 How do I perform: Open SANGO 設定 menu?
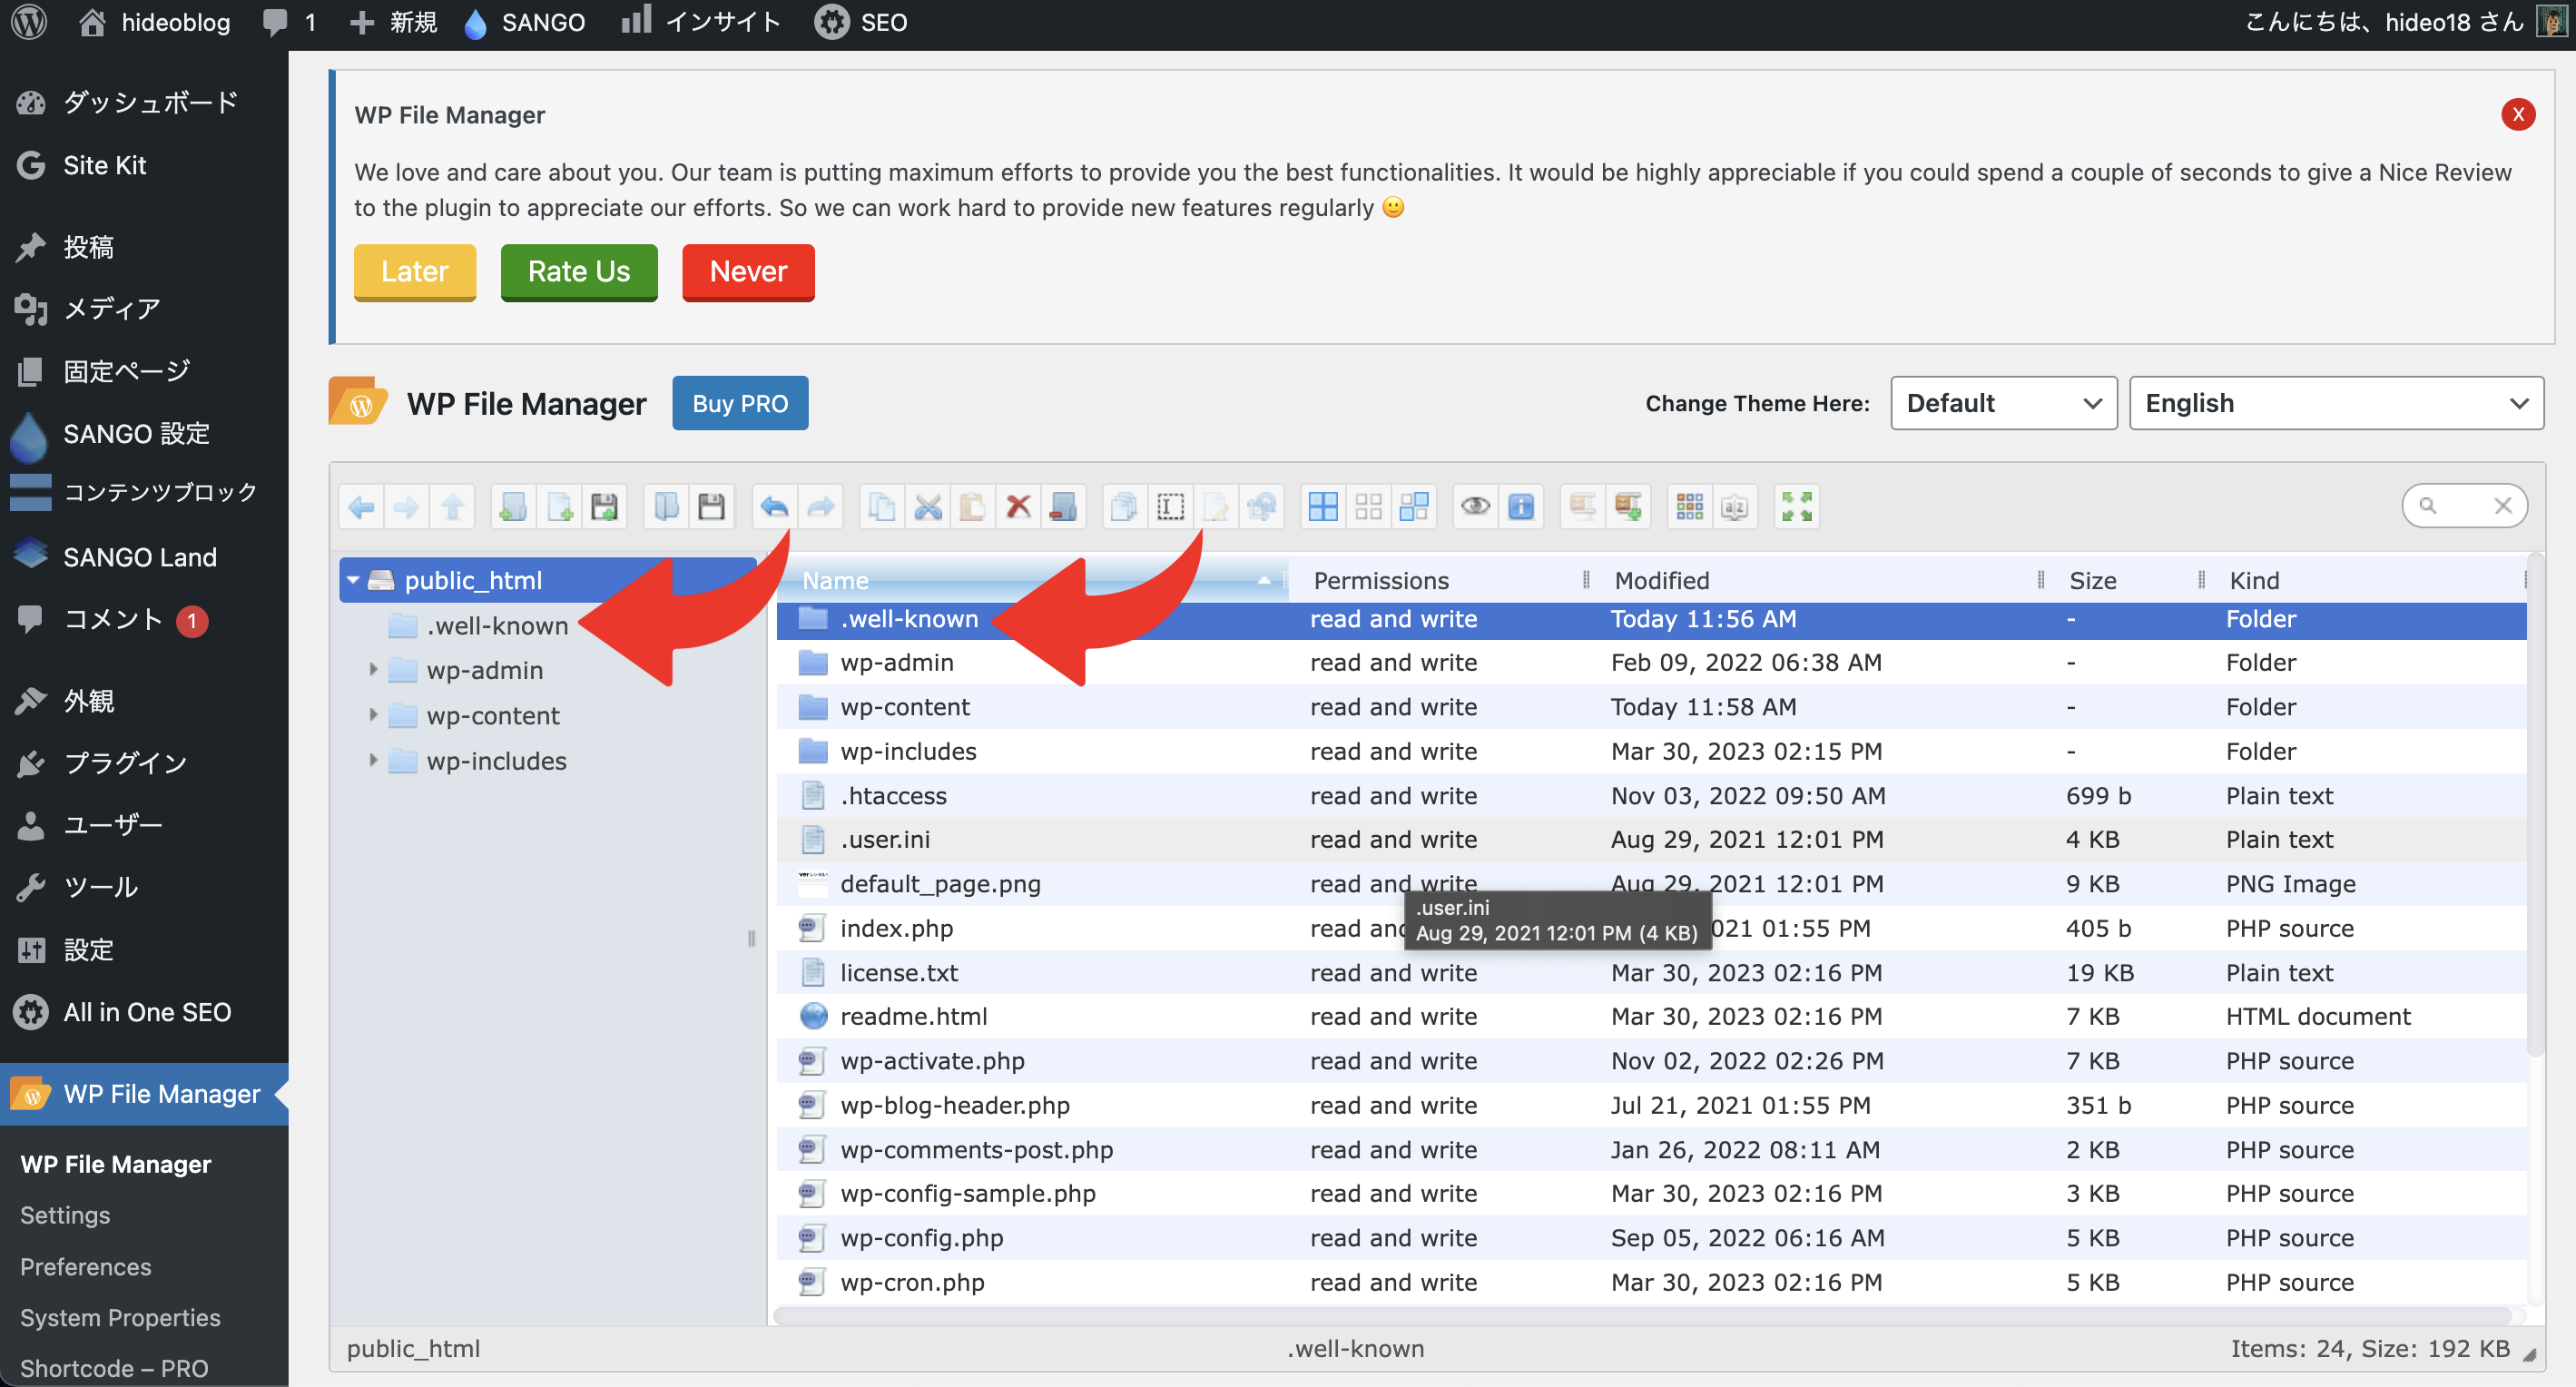pyautogui.click(x=144, y=433)
